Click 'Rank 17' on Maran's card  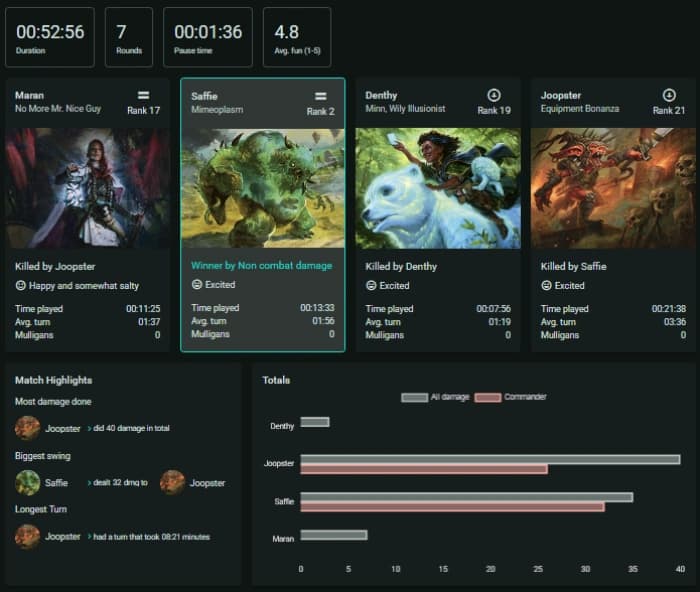pos(143,110)
